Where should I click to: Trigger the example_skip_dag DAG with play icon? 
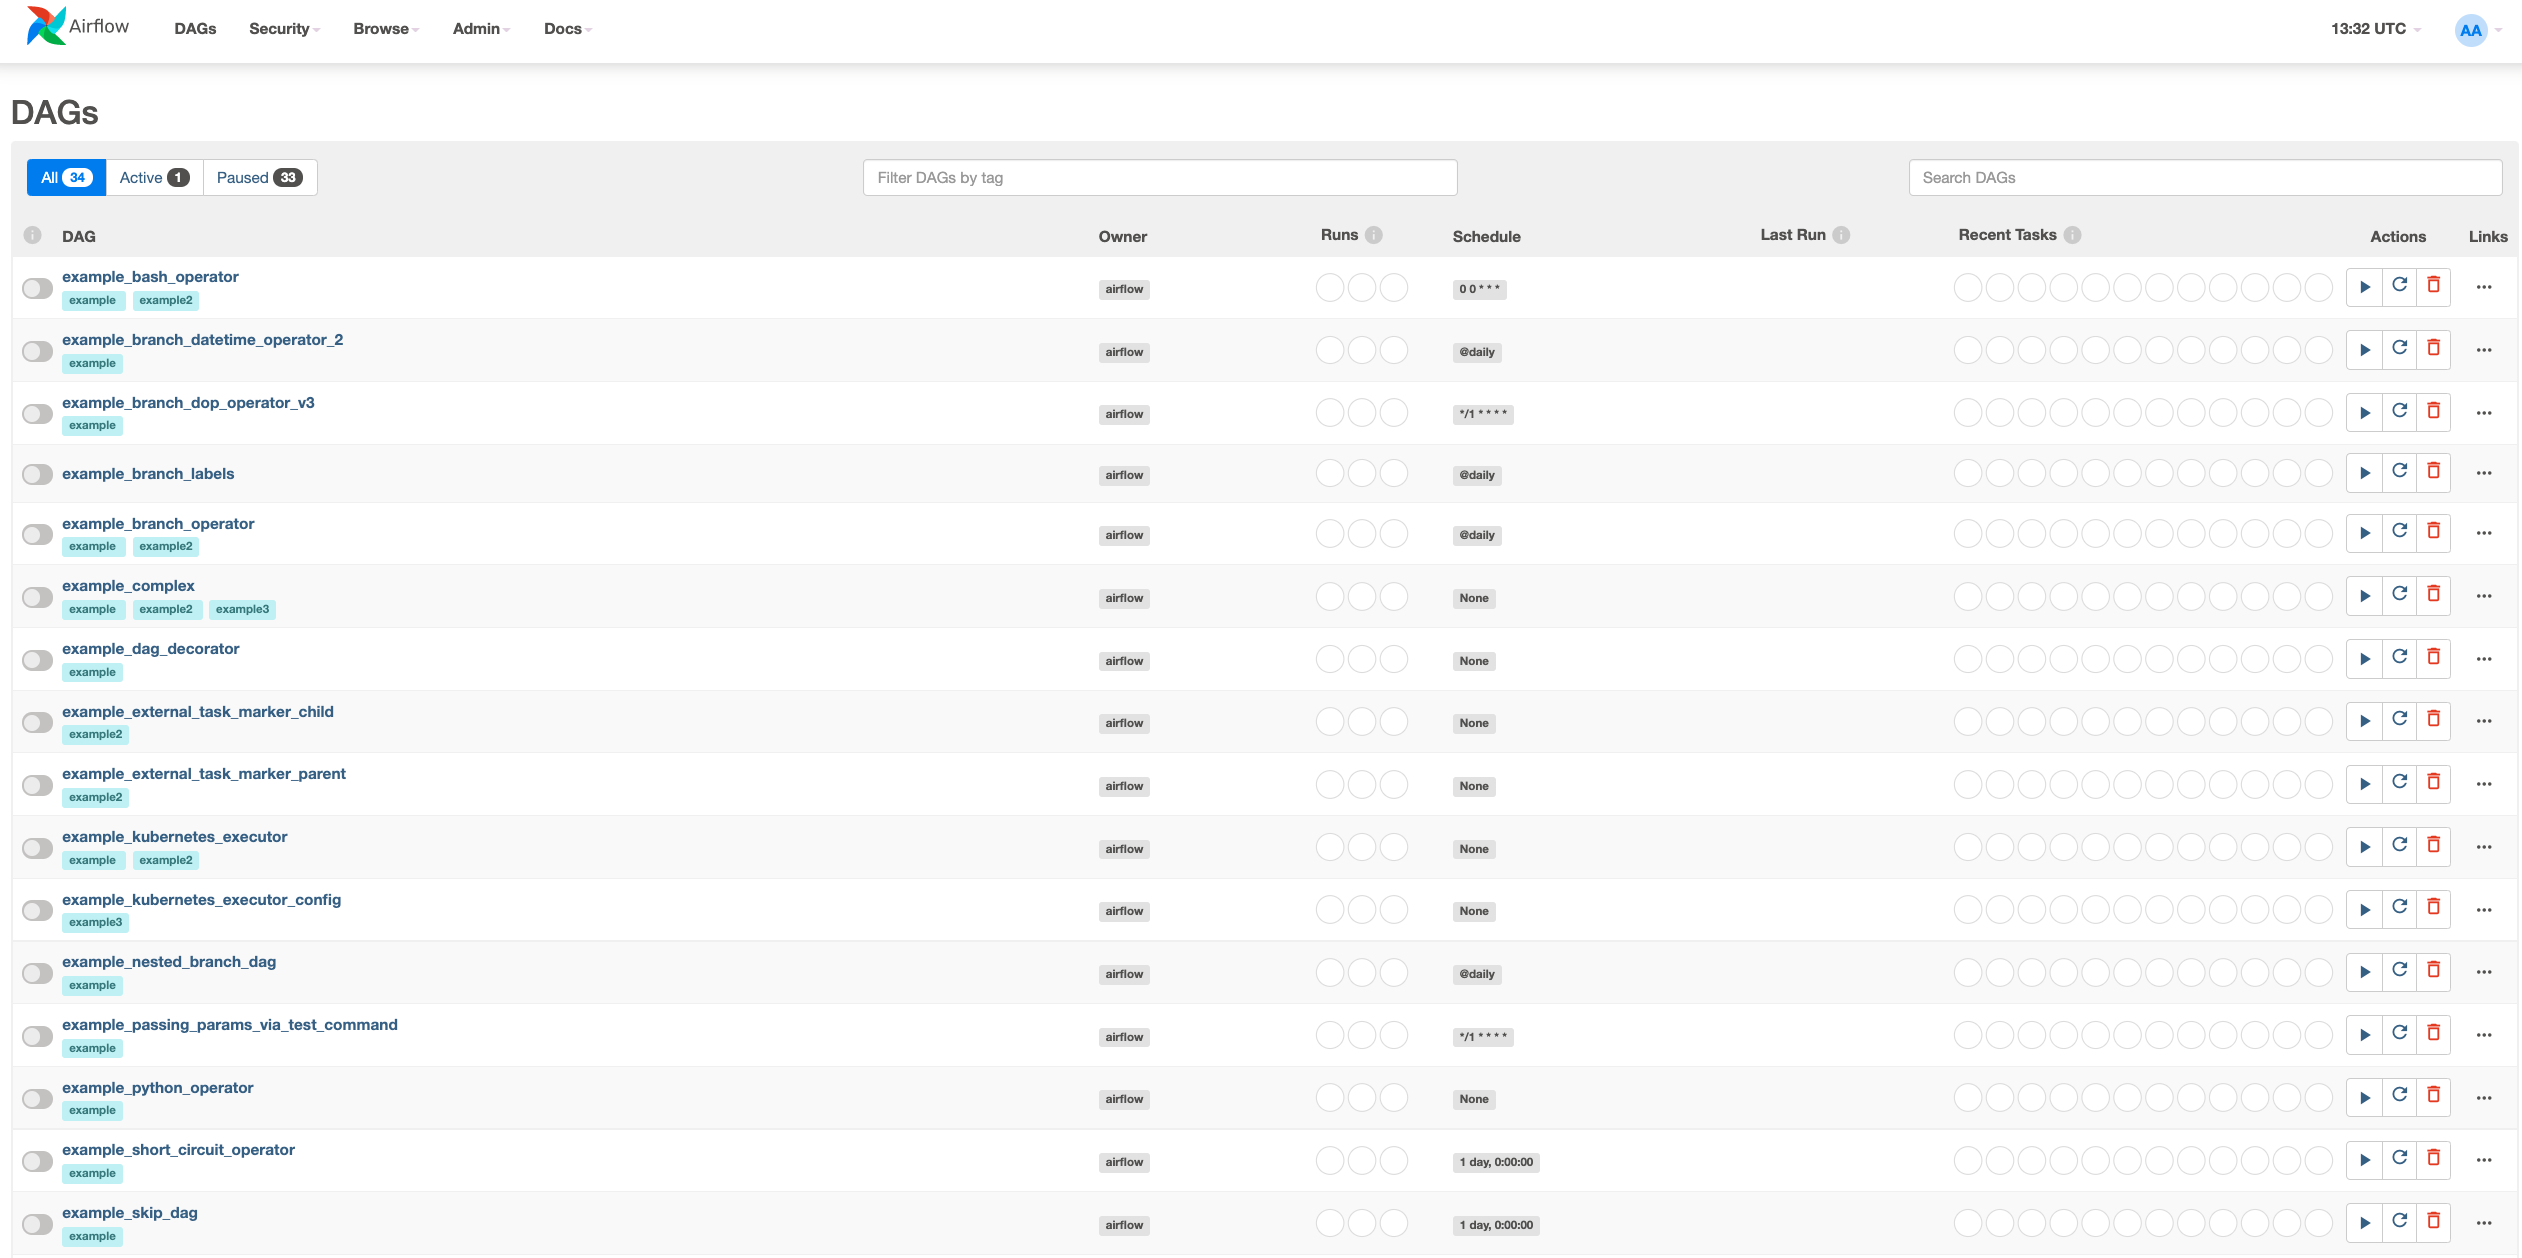coord(2364,1222)
